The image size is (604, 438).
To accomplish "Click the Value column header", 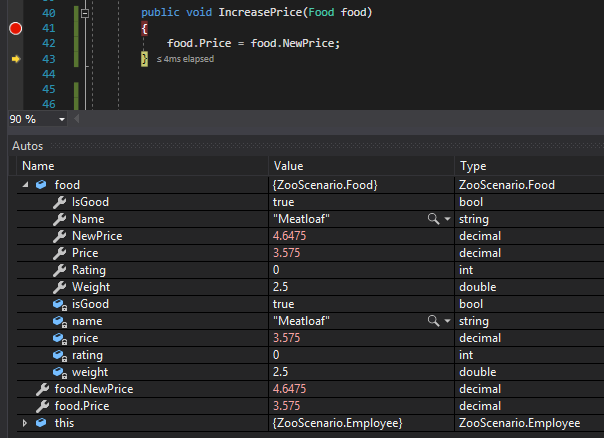I will pyautogui.click(x=288, y=166).
